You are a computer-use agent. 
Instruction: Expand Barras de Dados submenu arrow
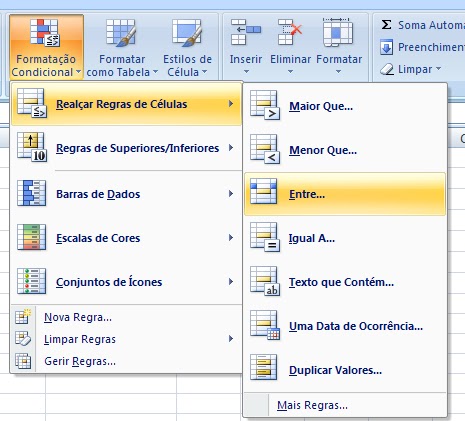point(231,194)
